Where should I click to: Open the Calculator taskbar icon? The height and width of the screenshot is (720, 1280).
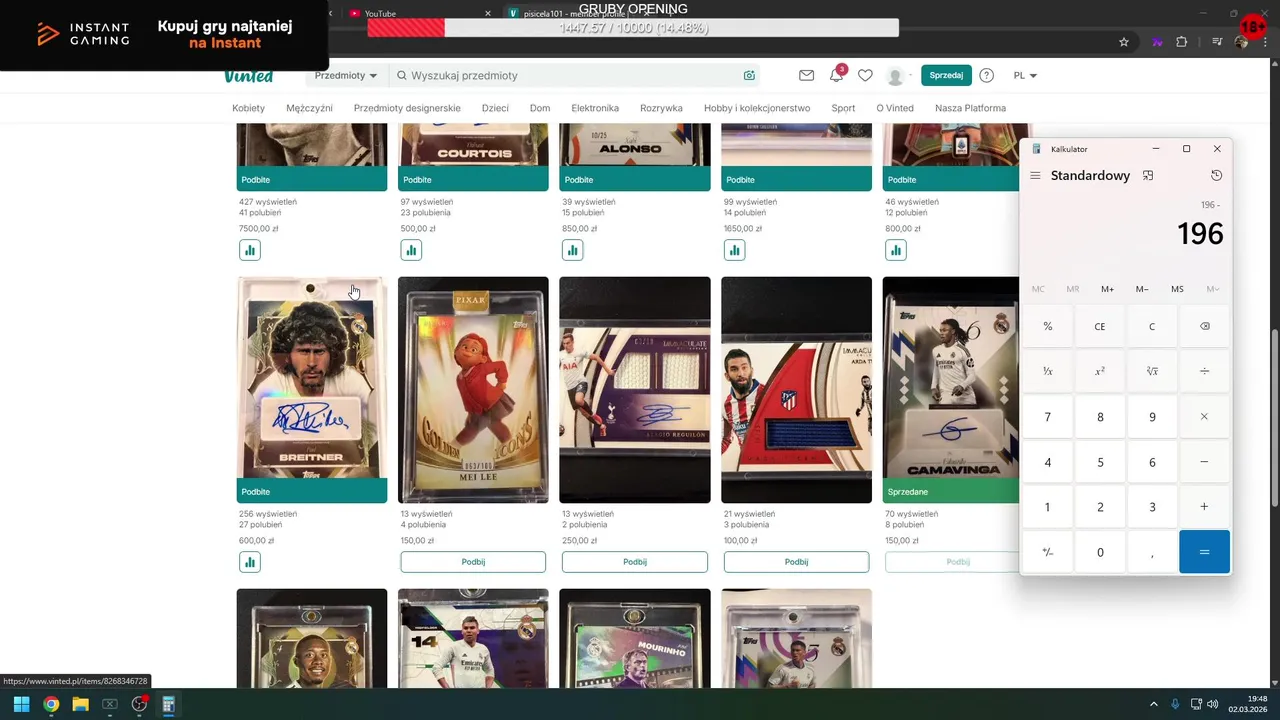(x=169, y=704)
